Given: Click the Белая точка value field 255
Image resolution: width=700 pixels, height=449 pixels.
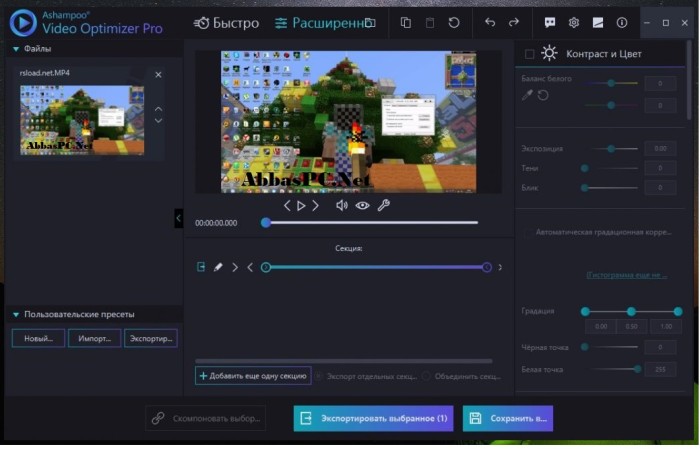Looking at the screenshot, I should (x=660, y=370).
